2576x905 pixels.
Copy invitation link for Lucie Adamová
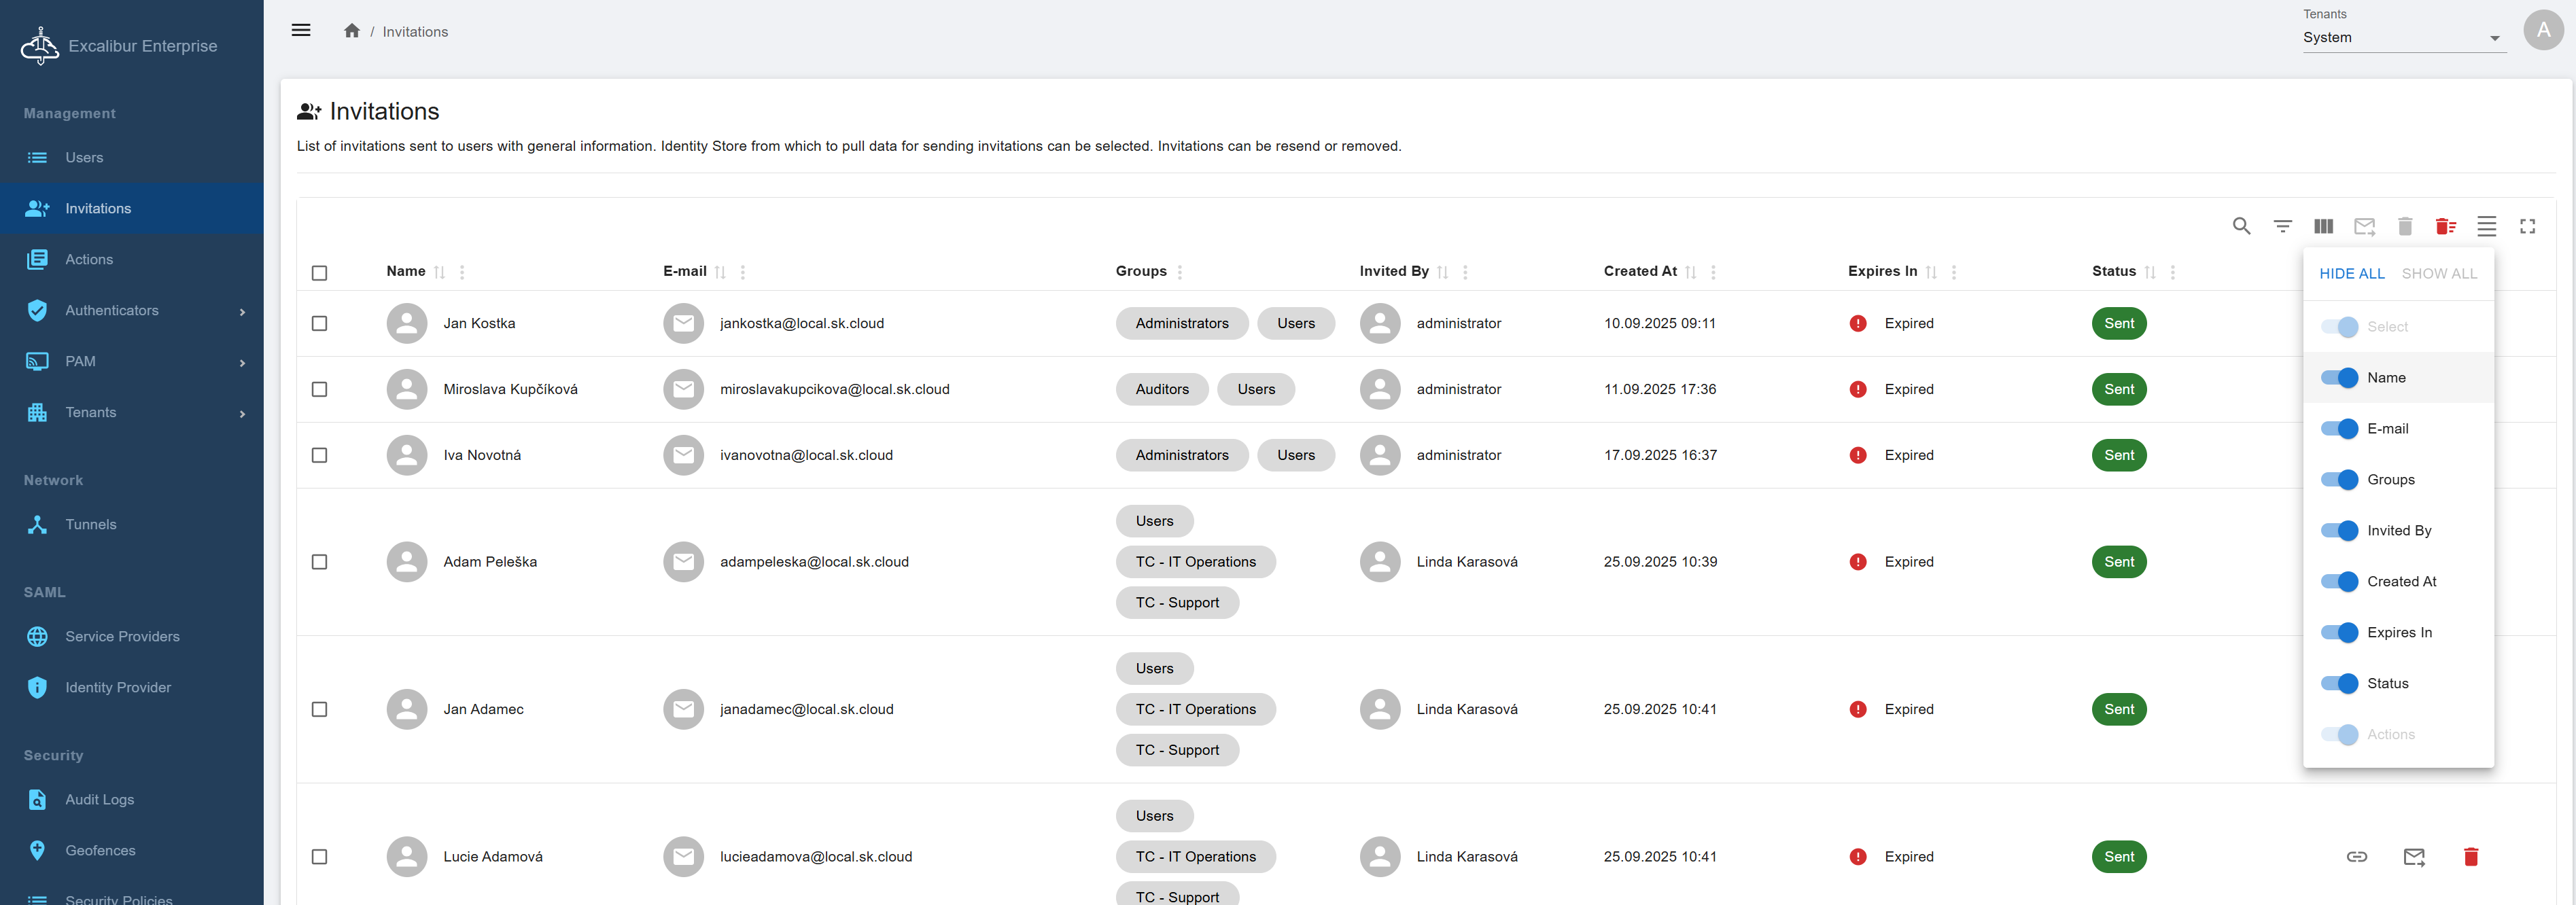[2356, 856]
